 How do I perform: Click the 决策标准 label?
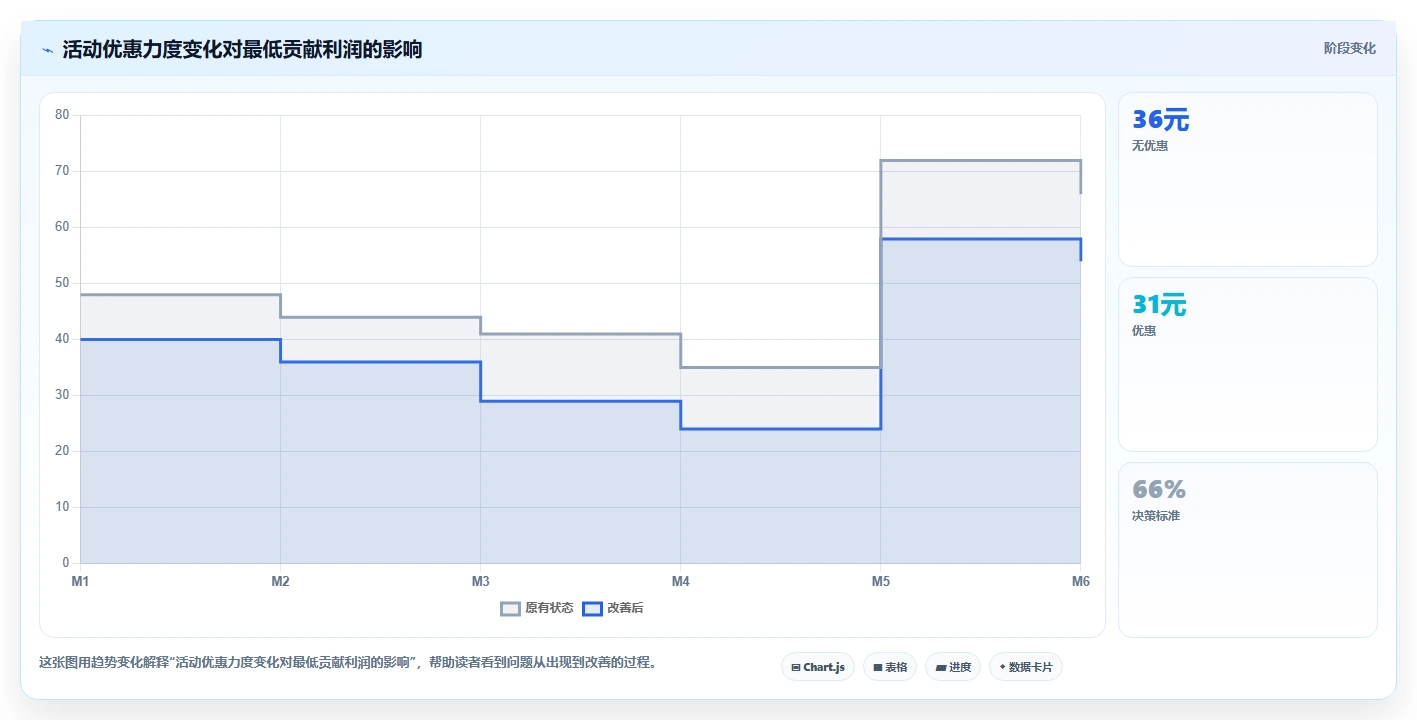[1156, 516]
